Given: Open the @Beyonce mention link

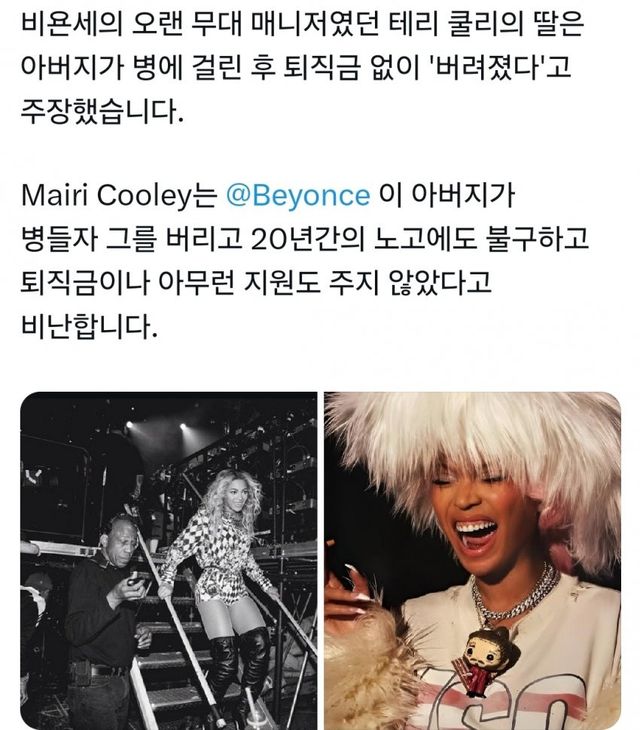Looking at the screenshot, I should 298,195.
